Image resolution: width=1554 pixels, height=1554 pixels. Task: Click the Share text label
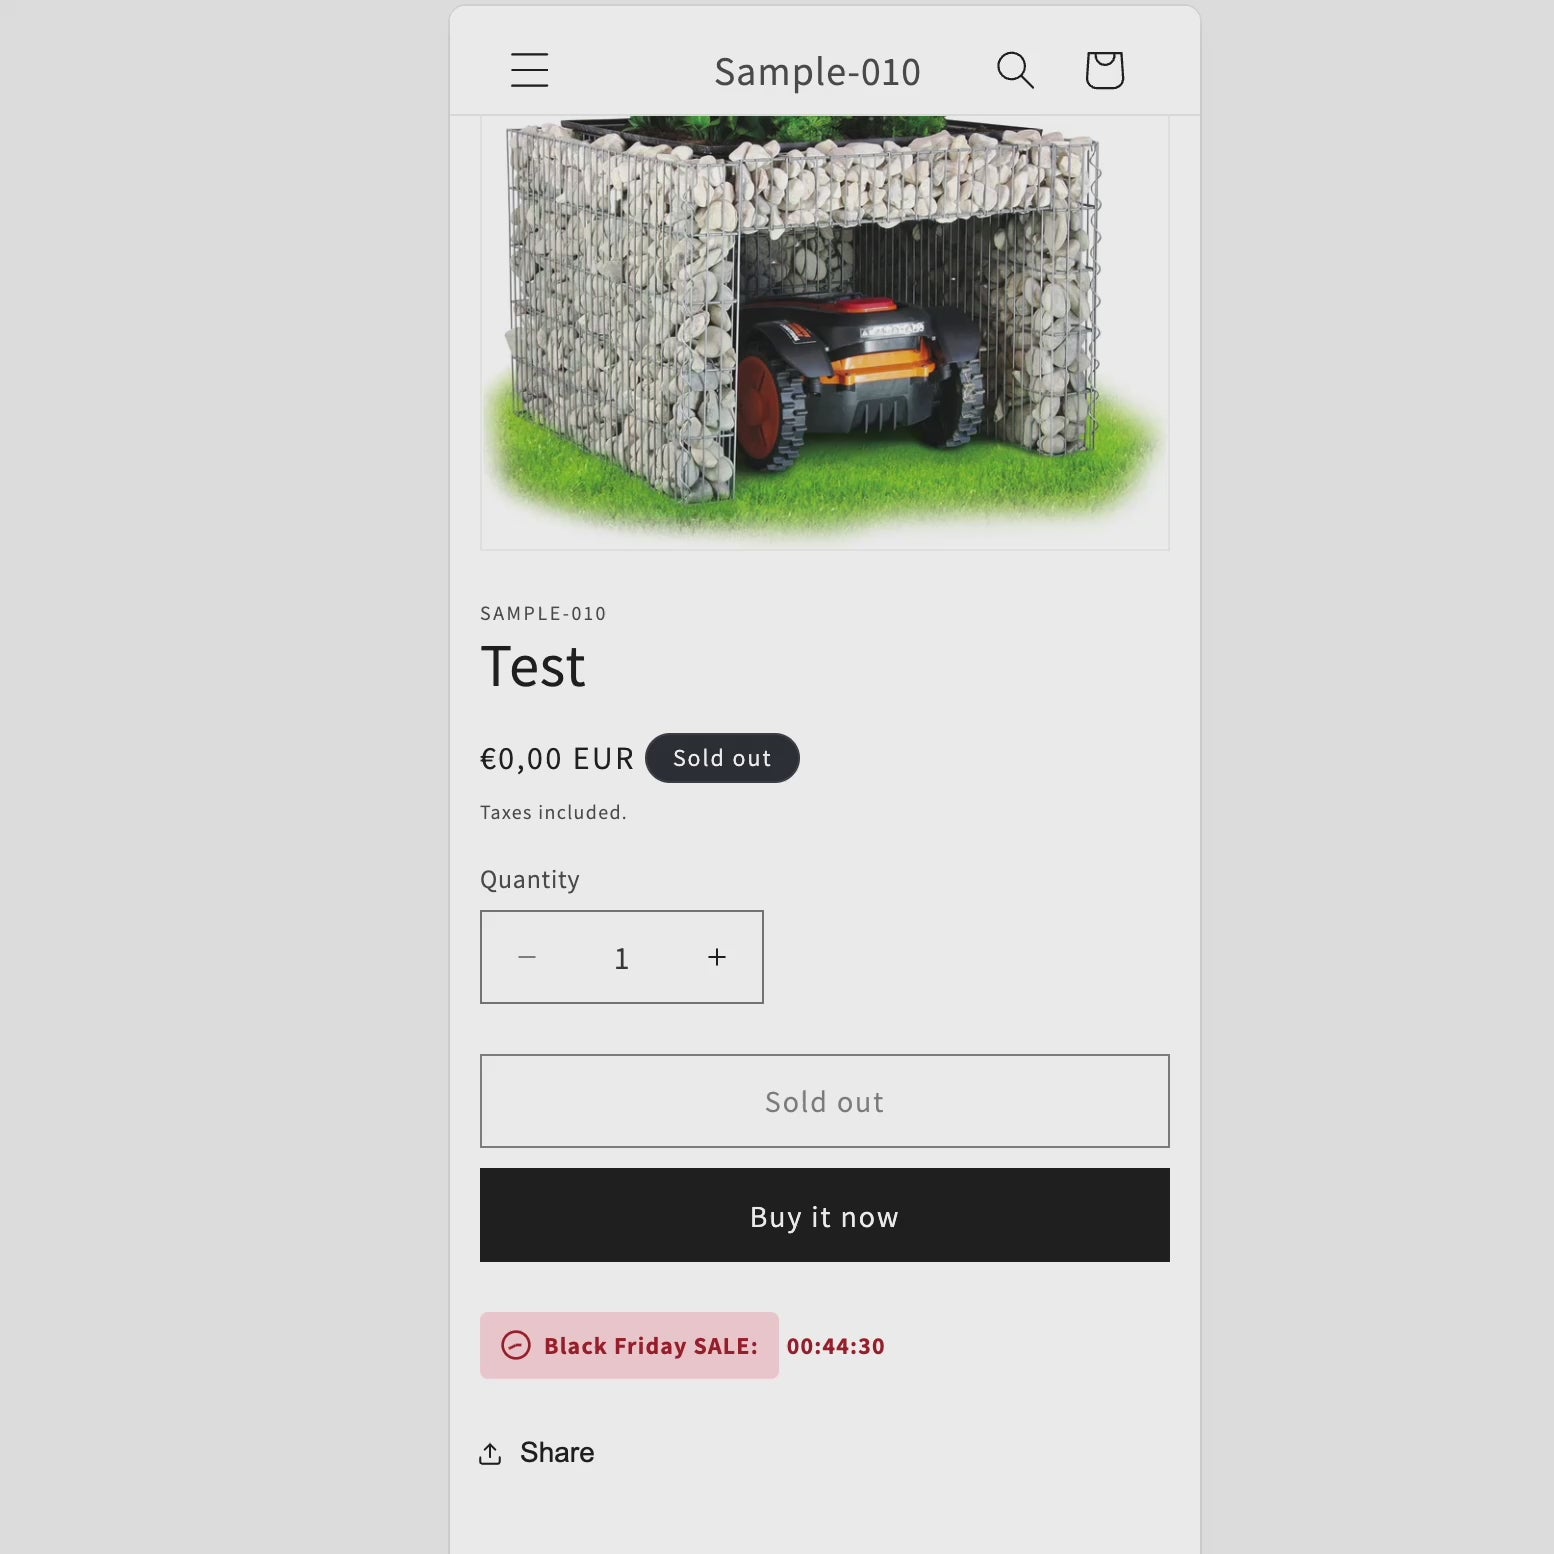click(557, 1452)
